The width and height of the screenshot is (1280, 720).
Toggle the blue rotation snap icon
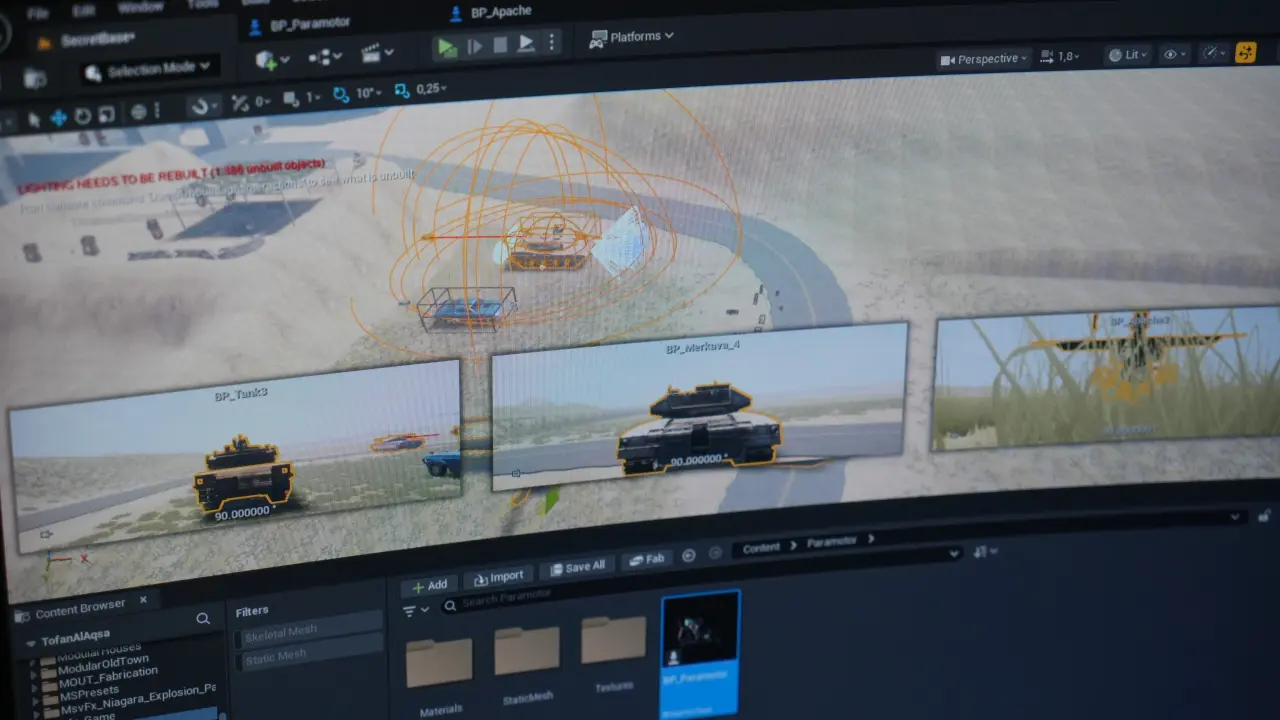(x=341, y=95)
